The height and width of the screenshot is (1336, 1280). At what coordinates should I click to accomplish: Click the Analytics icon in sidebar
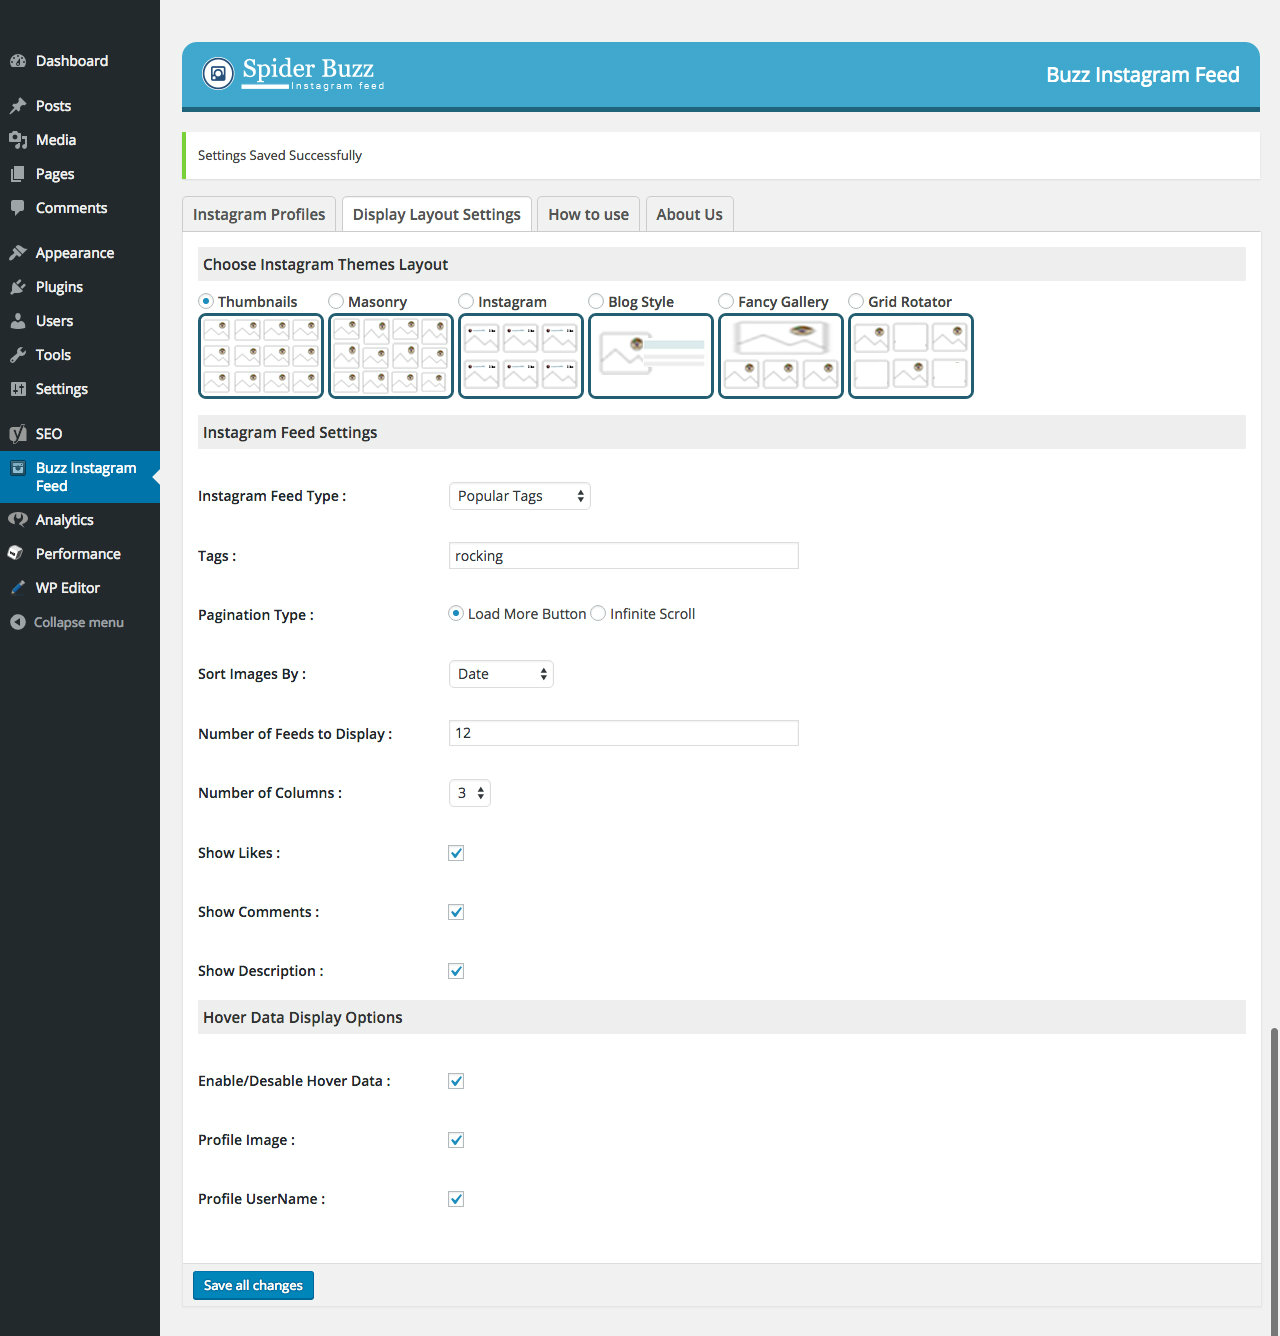pos(17,520)
